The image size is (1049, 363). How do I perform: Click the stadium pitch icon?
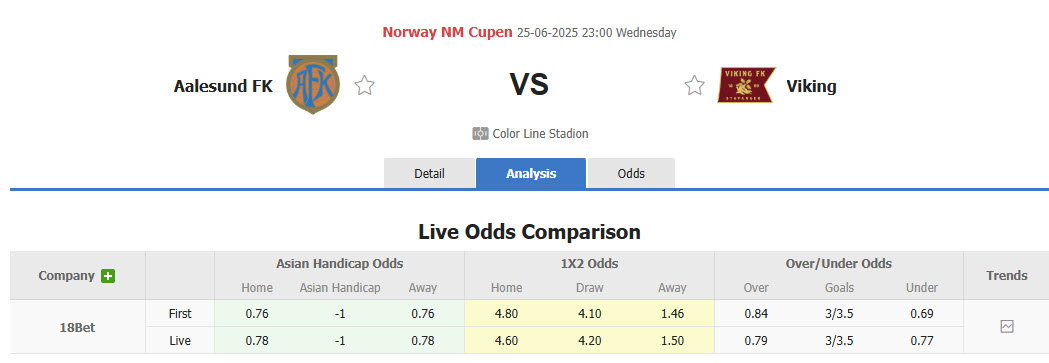coord(480,134)
